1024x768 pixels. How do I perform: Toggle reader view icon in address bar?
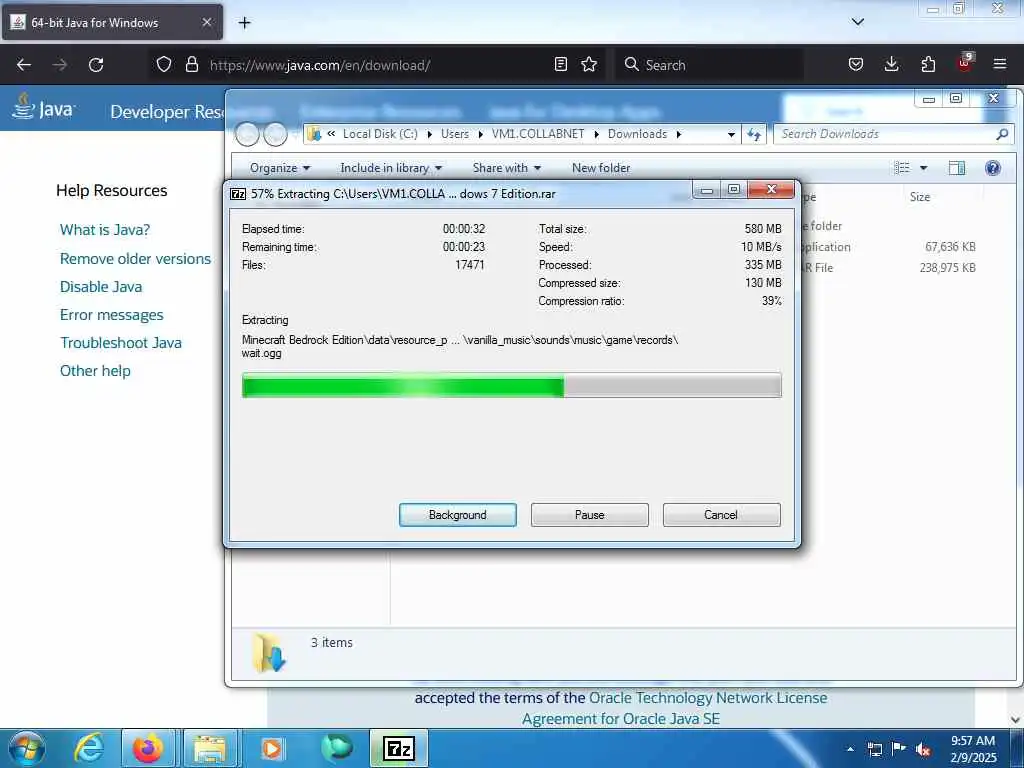point(560,64)
